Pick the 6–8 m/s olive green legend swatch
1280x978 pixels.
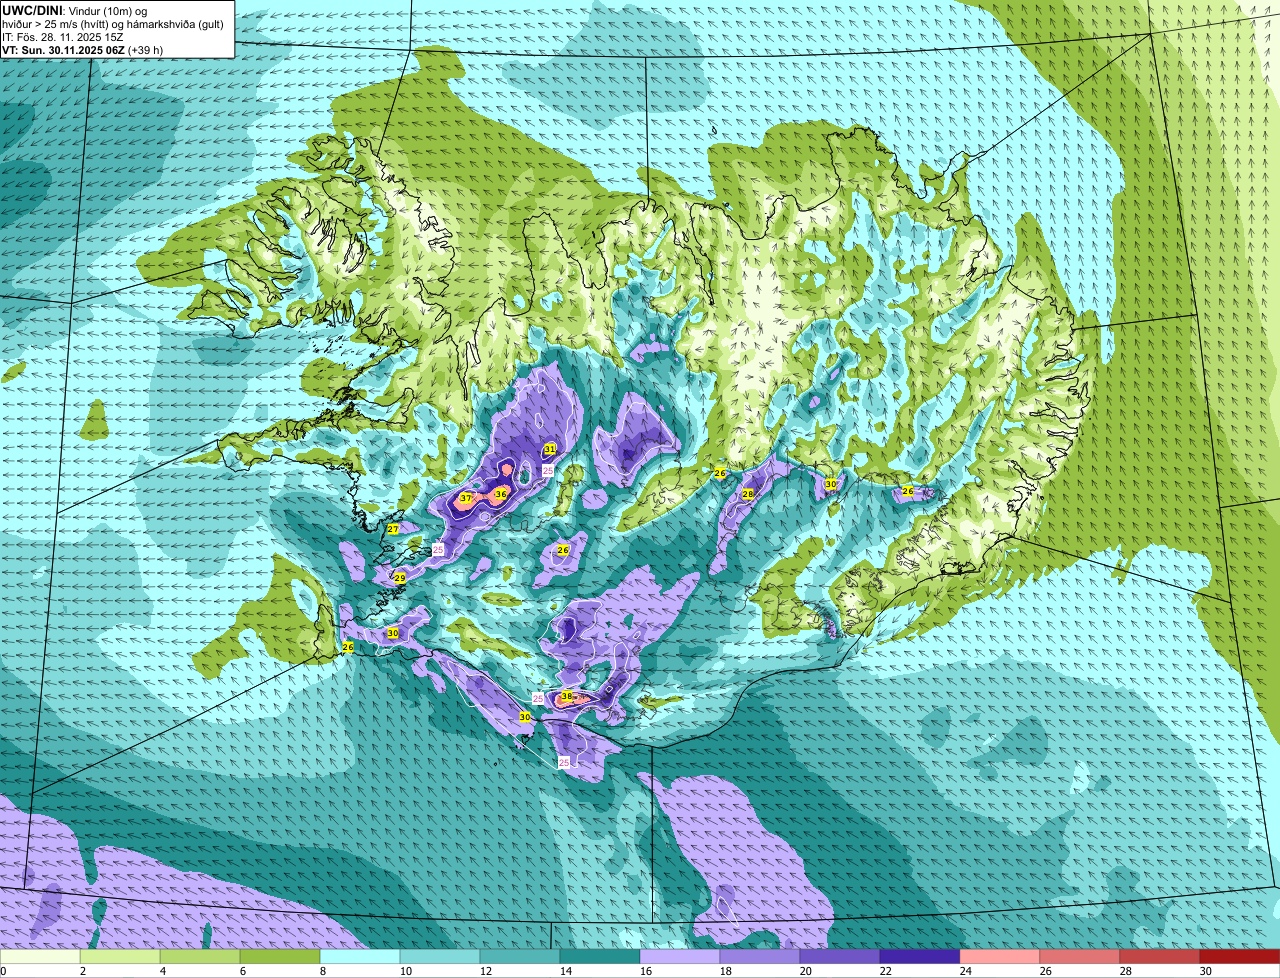[280, 956]
